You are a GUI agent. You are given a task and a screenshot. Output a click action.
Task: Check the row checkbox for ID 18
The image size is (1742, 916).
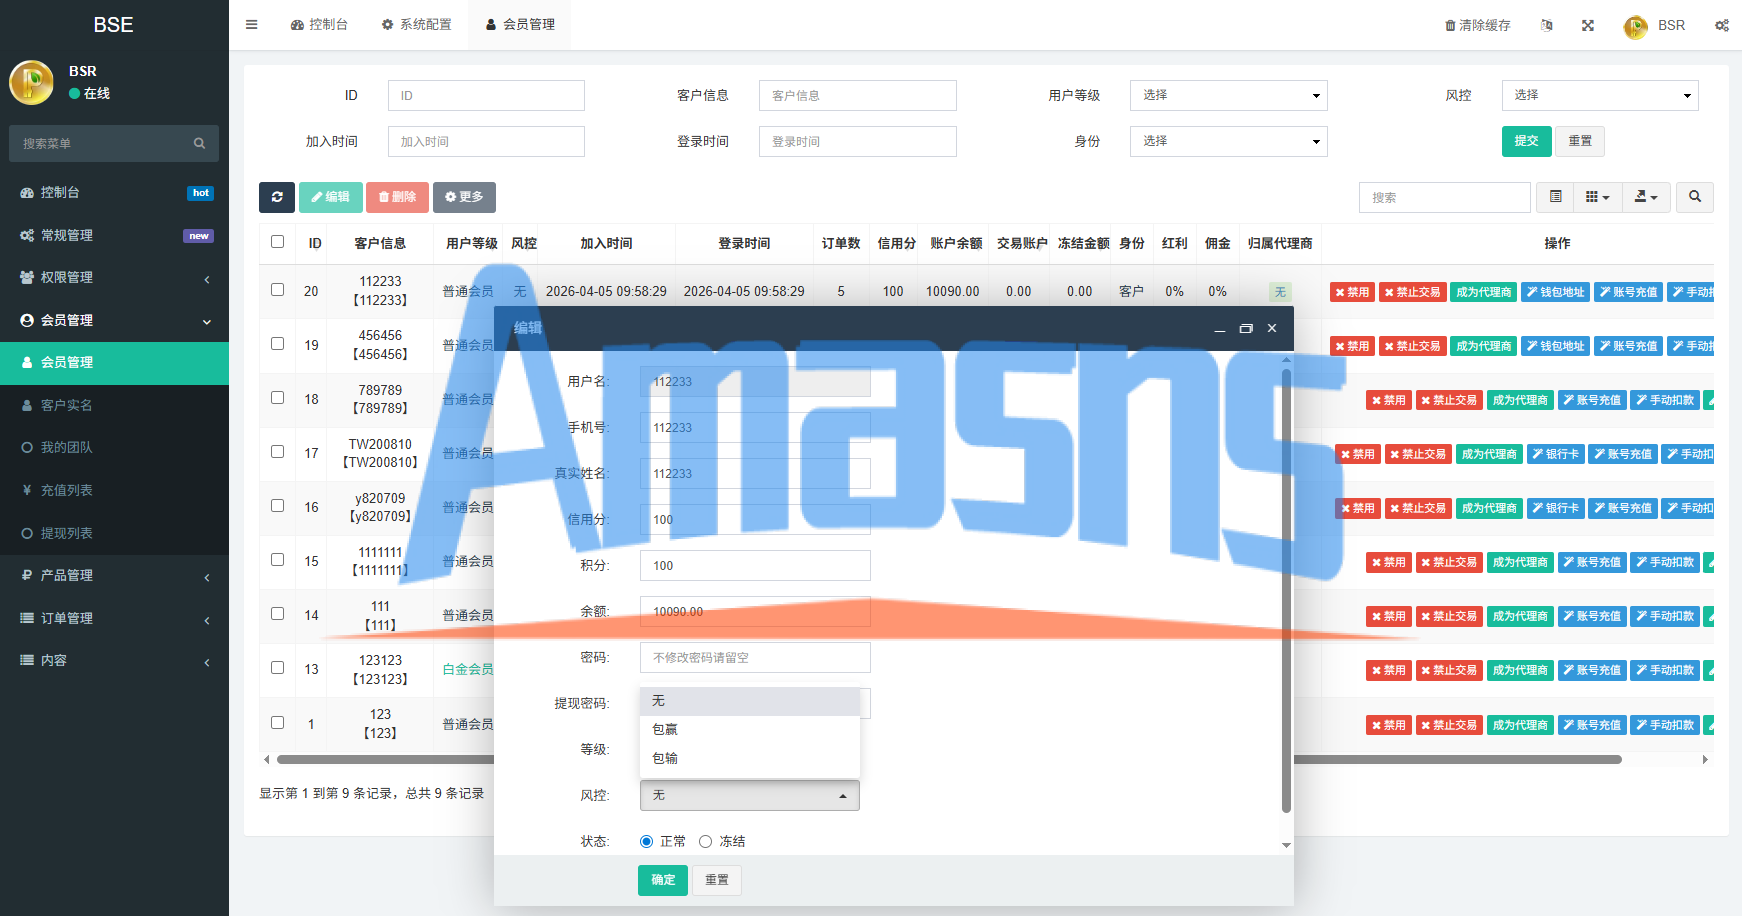278,398
